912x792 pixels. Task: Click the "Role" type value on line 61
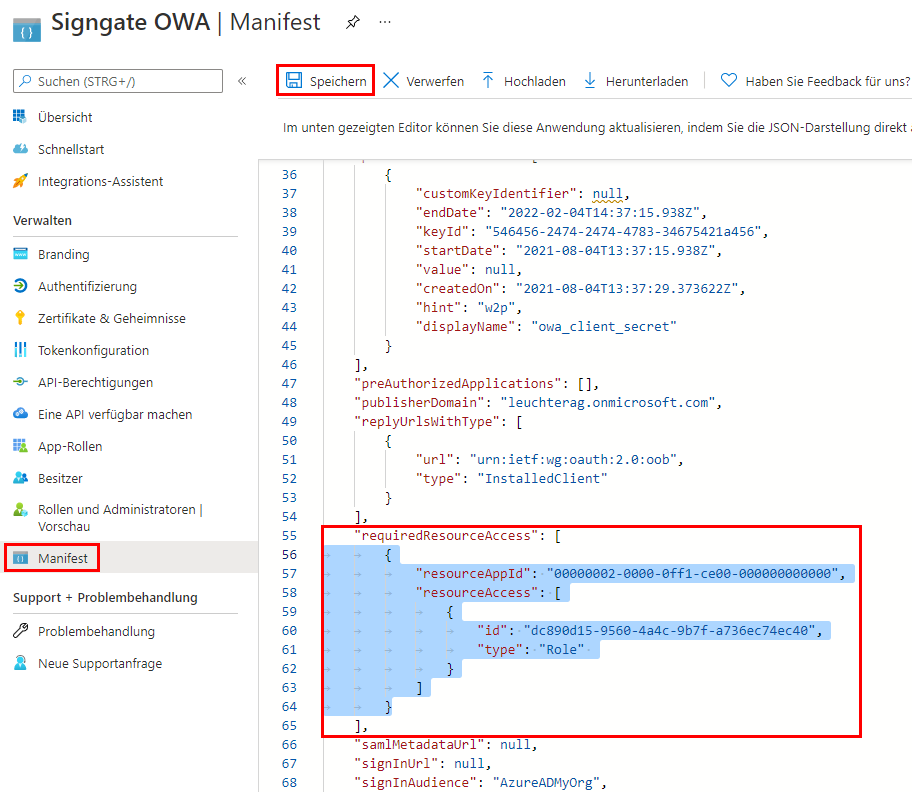tap(561, 650)
